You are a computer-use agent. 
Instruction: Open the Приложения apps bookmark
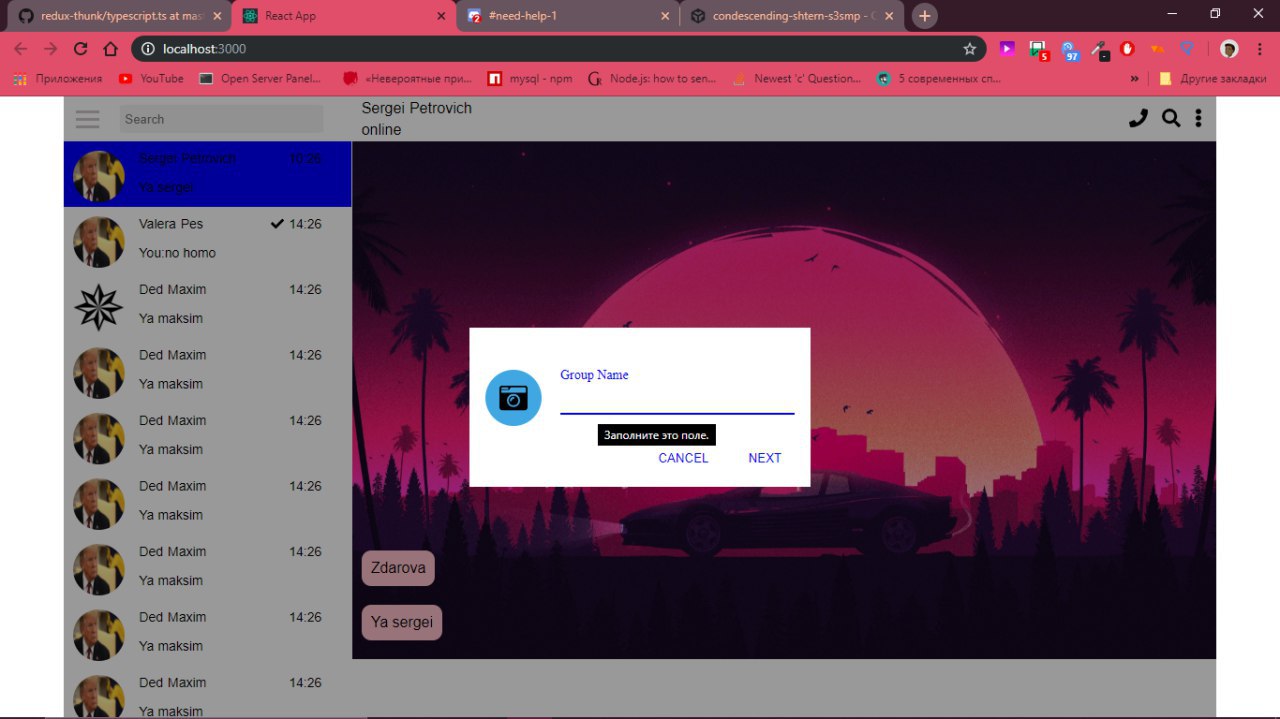tap(58, 79)
